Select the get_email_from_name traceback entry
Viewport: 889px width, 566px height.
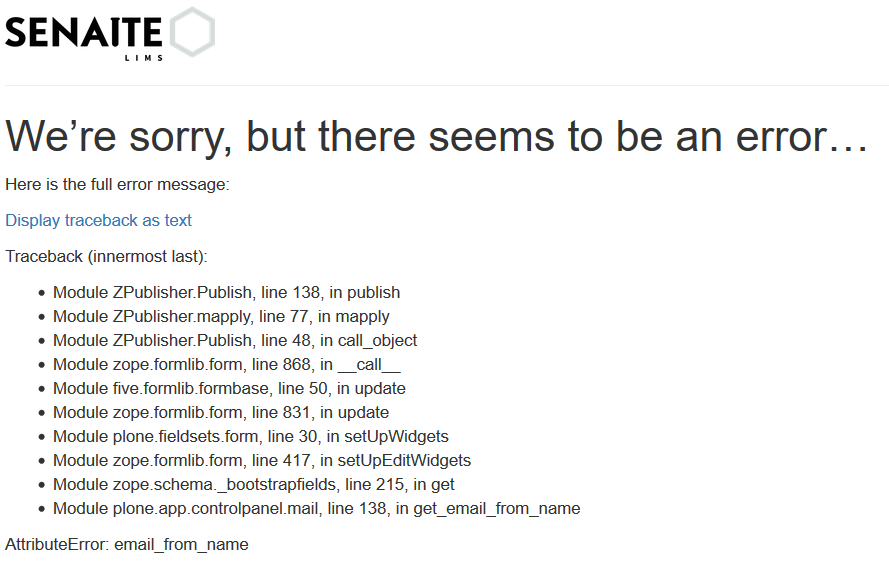(x=316, y=508)
